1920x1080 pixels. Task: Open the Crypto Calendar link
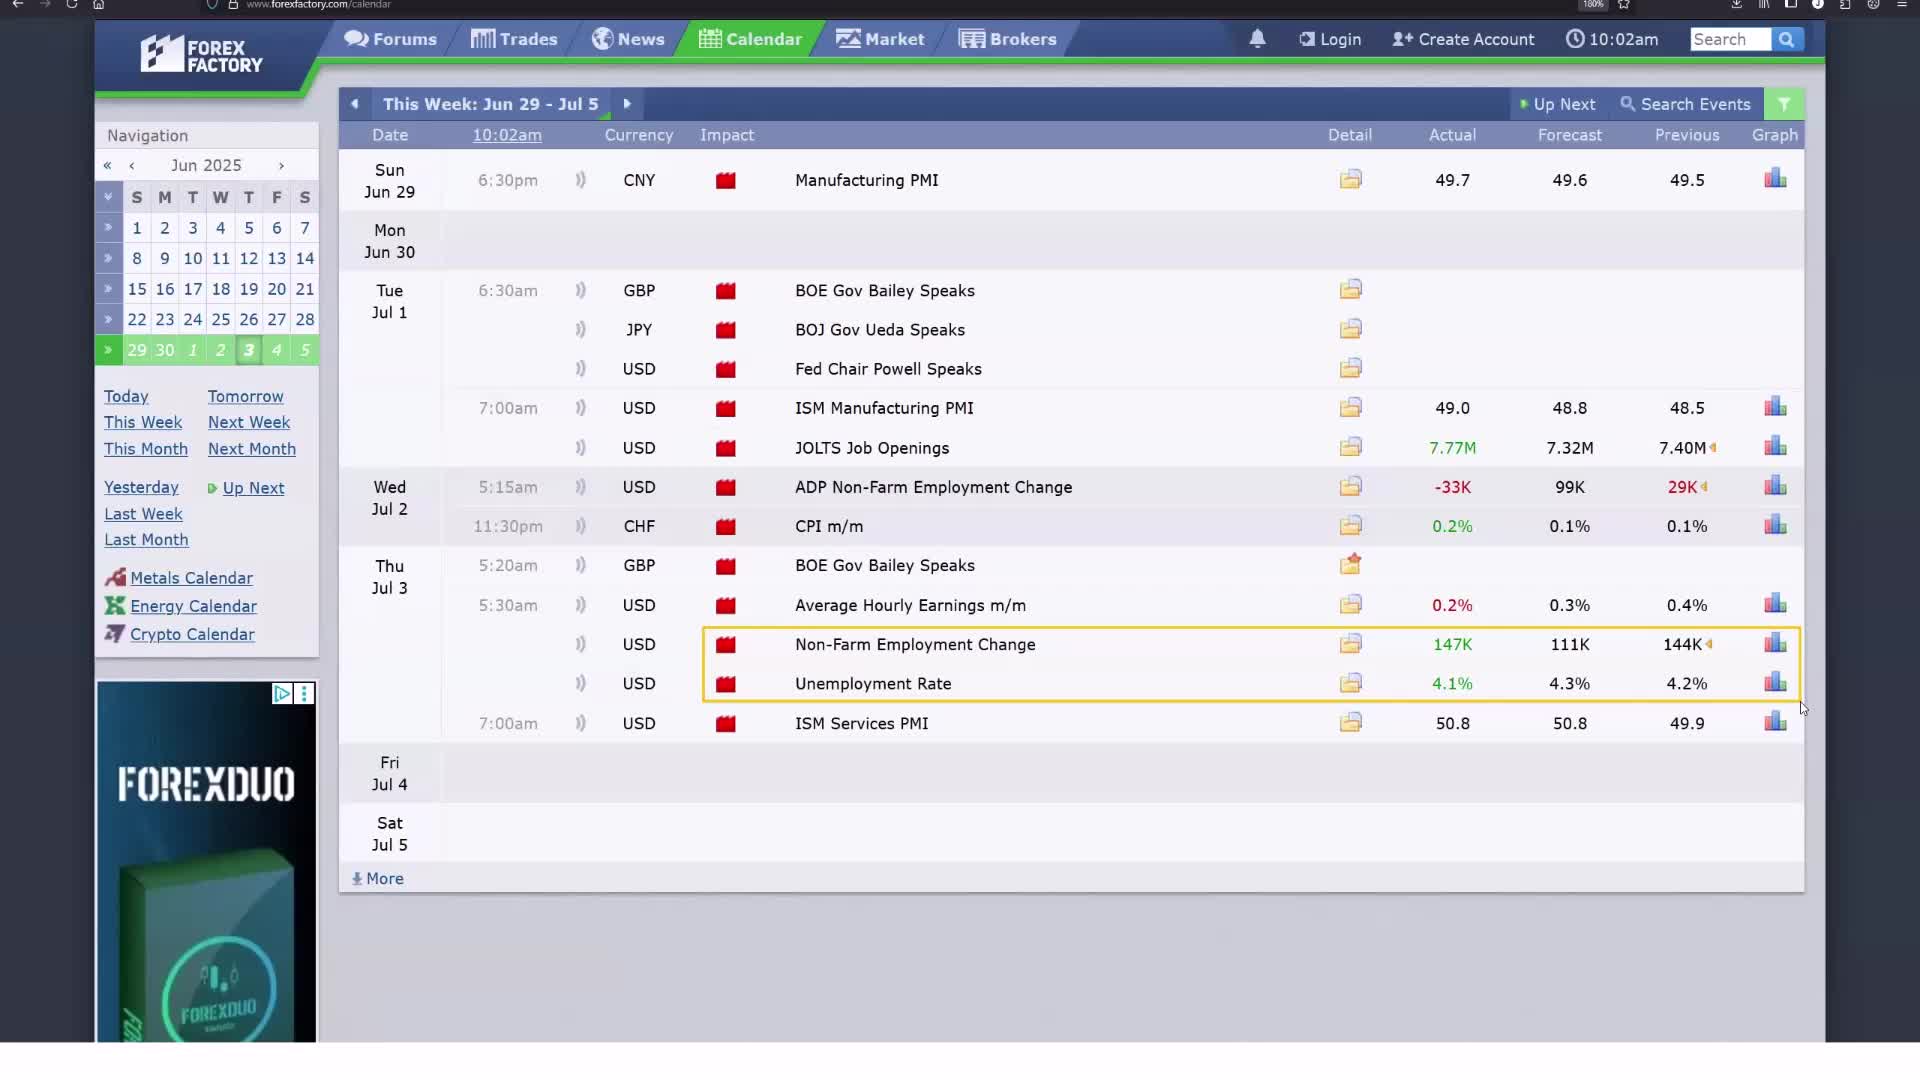(192, 634)
